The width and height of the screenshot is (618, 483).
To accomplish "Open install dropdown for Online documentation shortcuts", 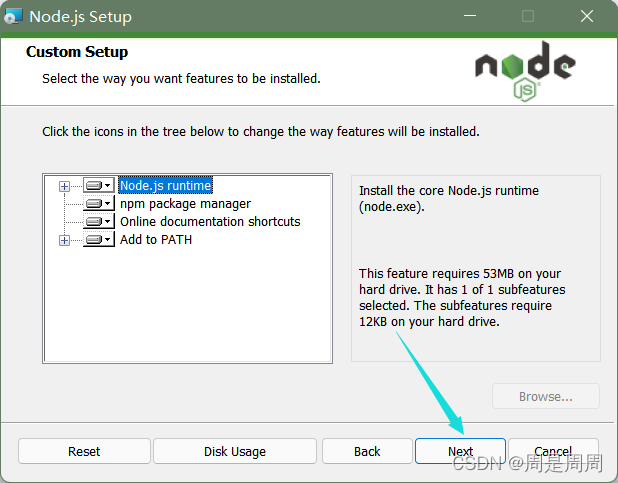I will 99,222.
